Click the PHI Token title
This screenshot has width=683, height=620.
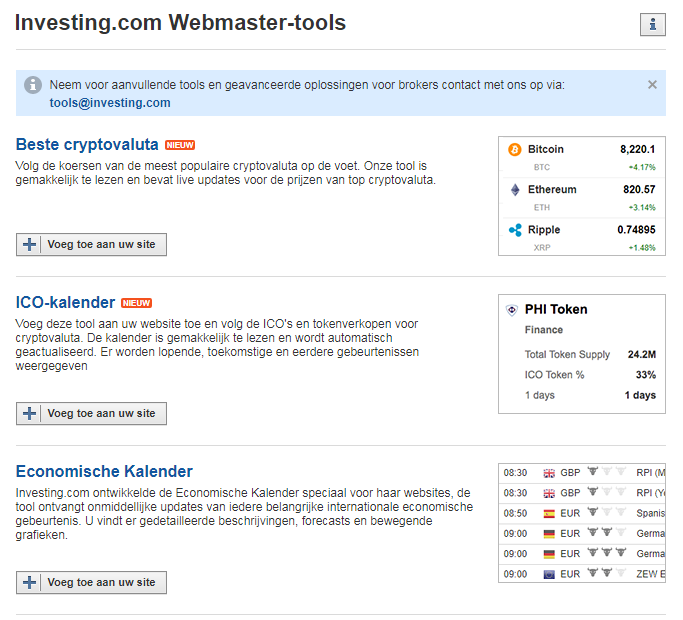pos(556,309)
